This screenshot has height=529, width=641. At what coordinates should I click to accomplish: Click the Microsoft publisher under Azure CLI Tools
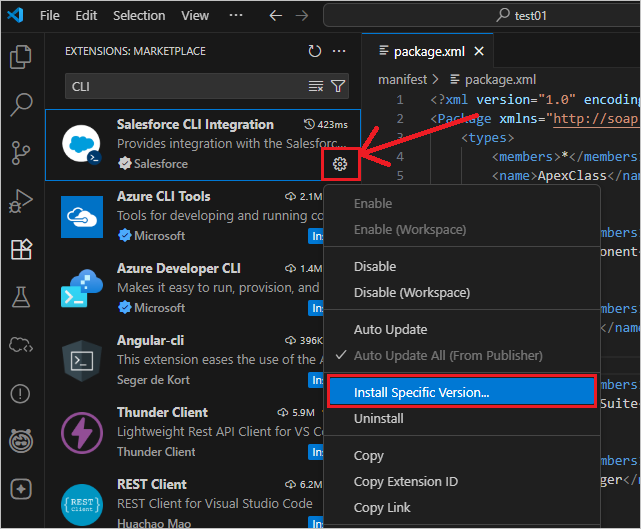coord(159,236)
